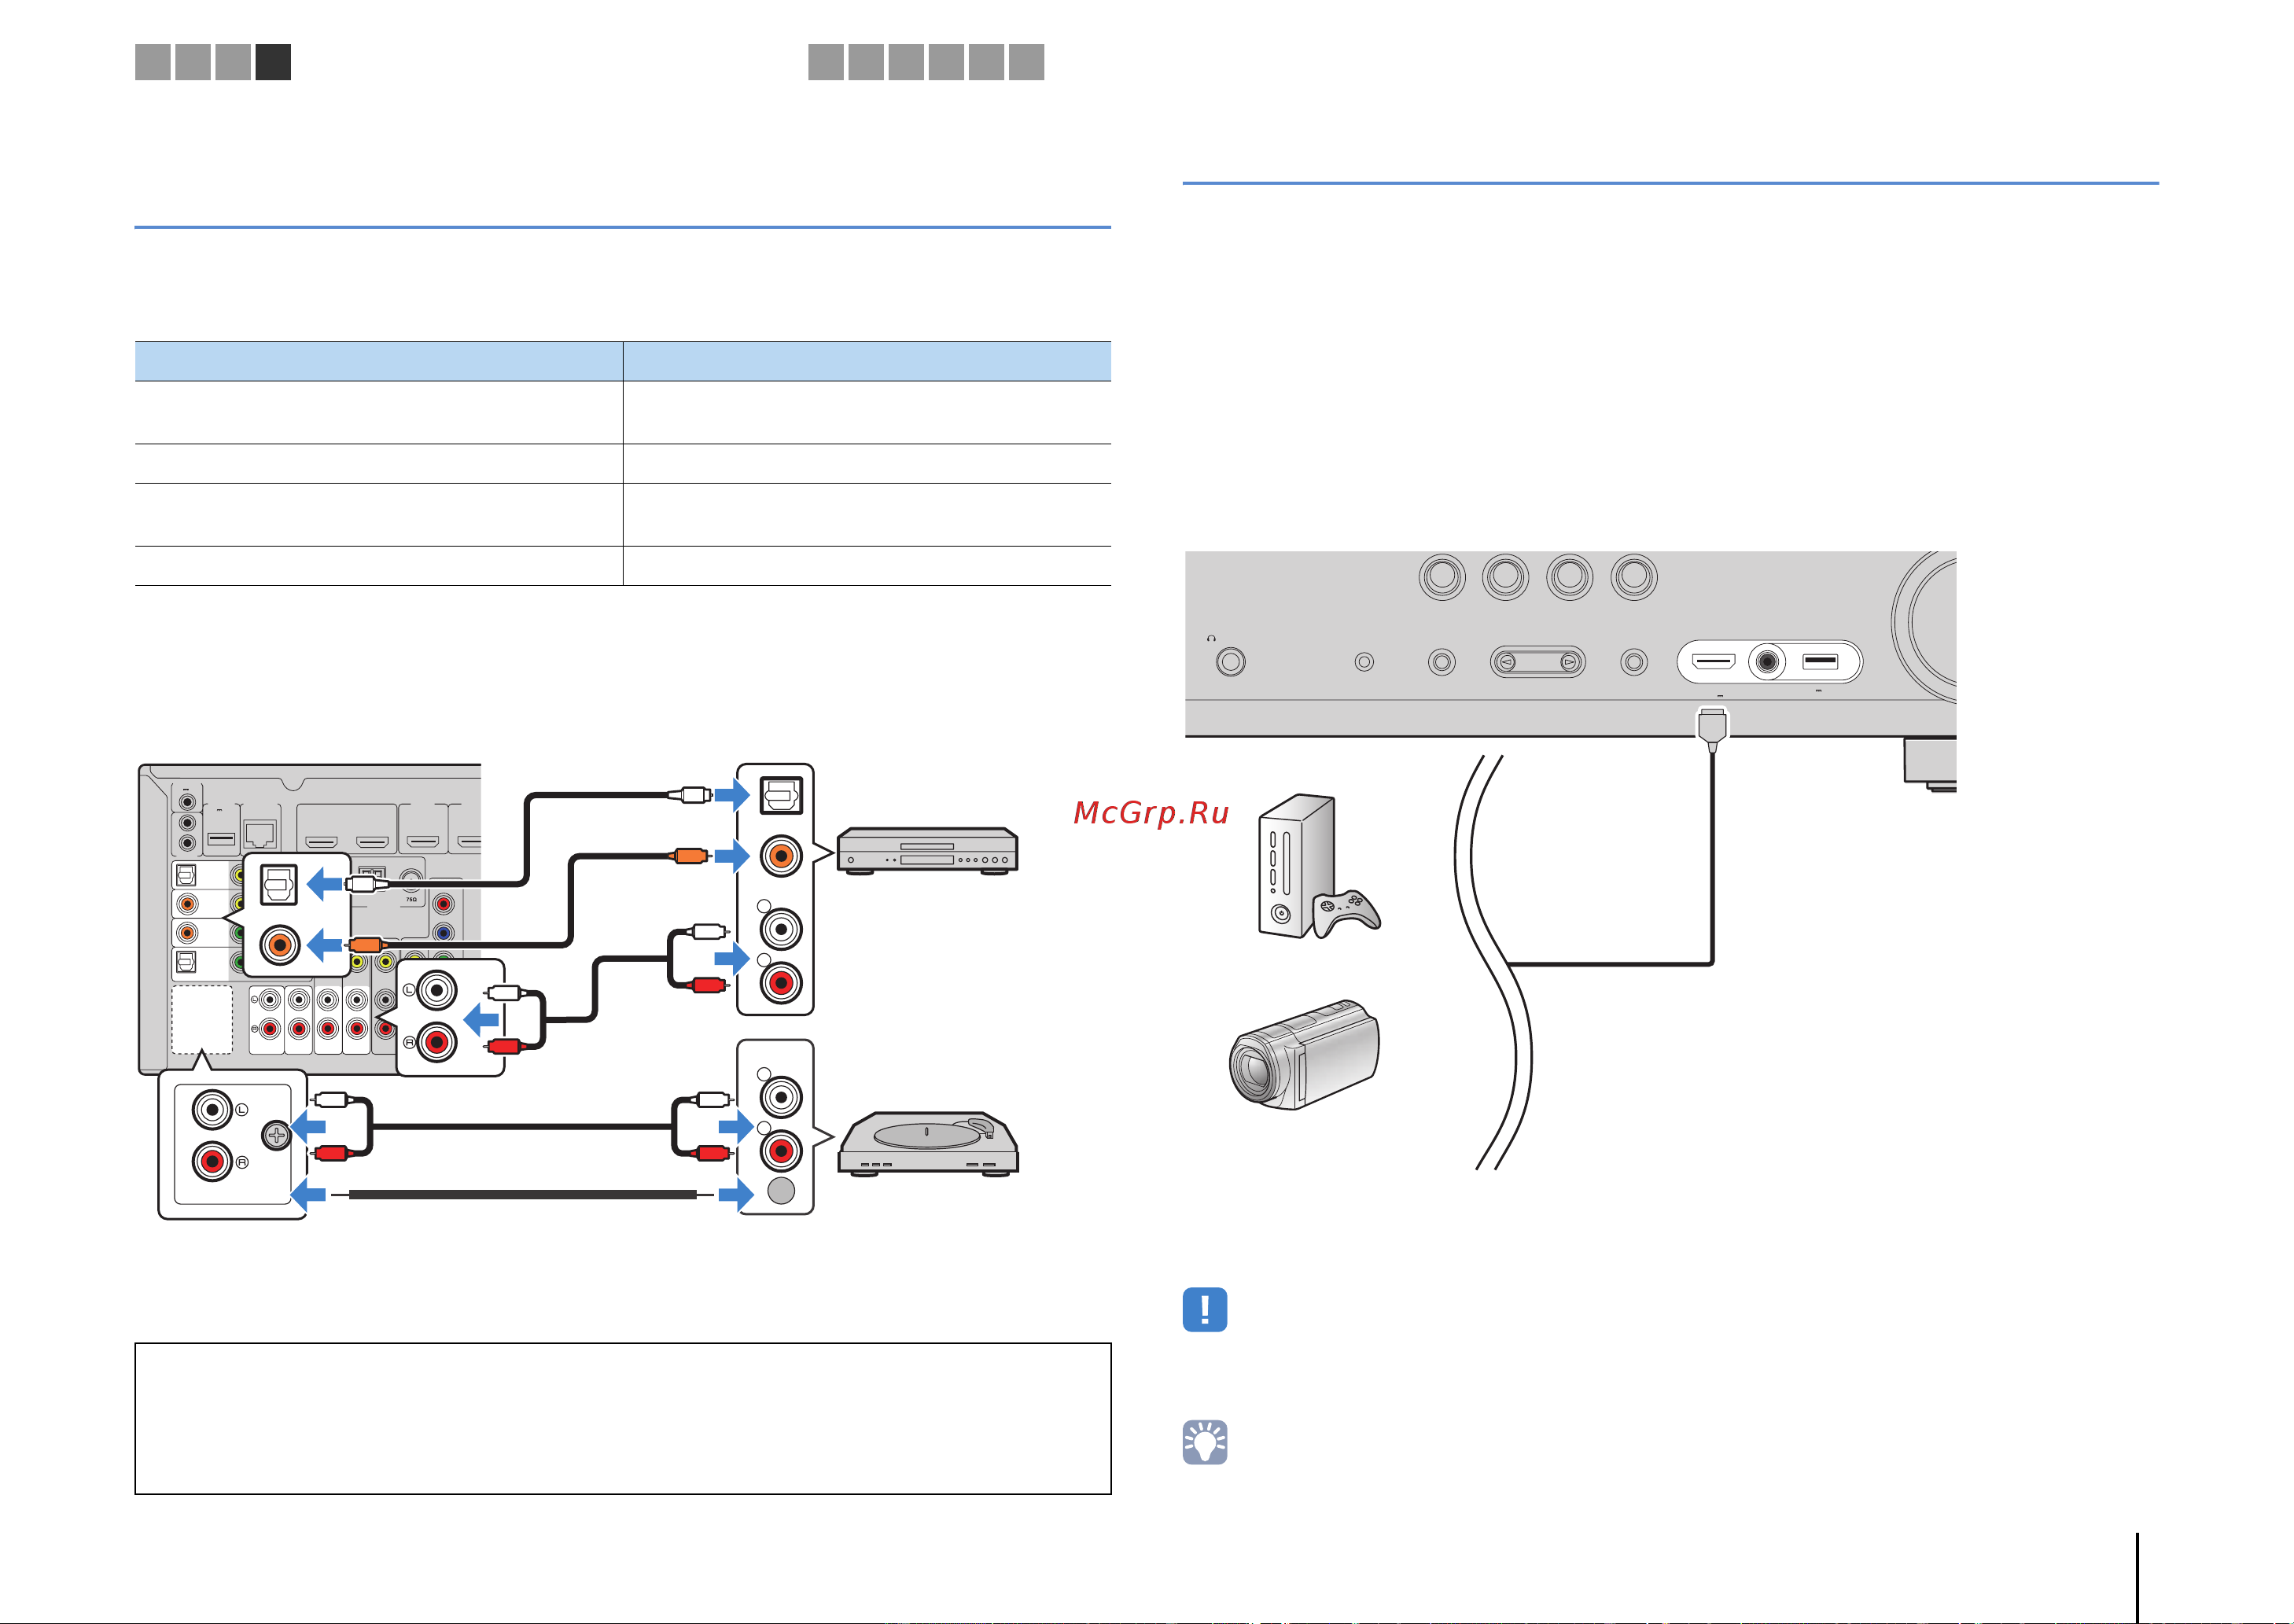Screen dimensions: 2294x1624
Task: Click the front panel headphone jack
Action: click(x=1231, y=662)
